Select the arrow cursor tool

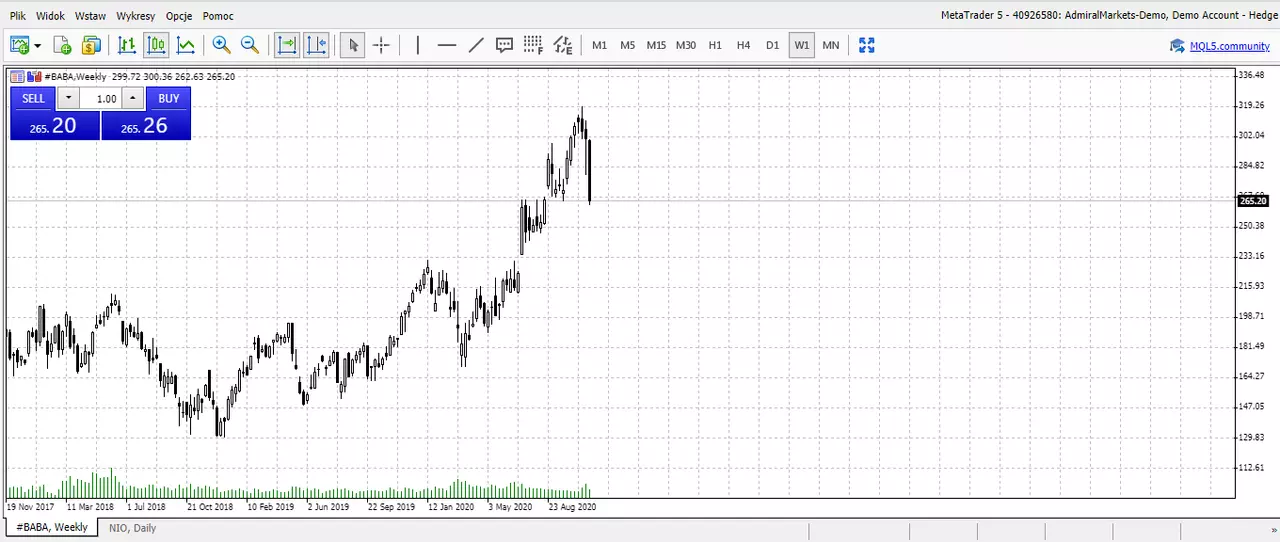[x=352, y=45]
